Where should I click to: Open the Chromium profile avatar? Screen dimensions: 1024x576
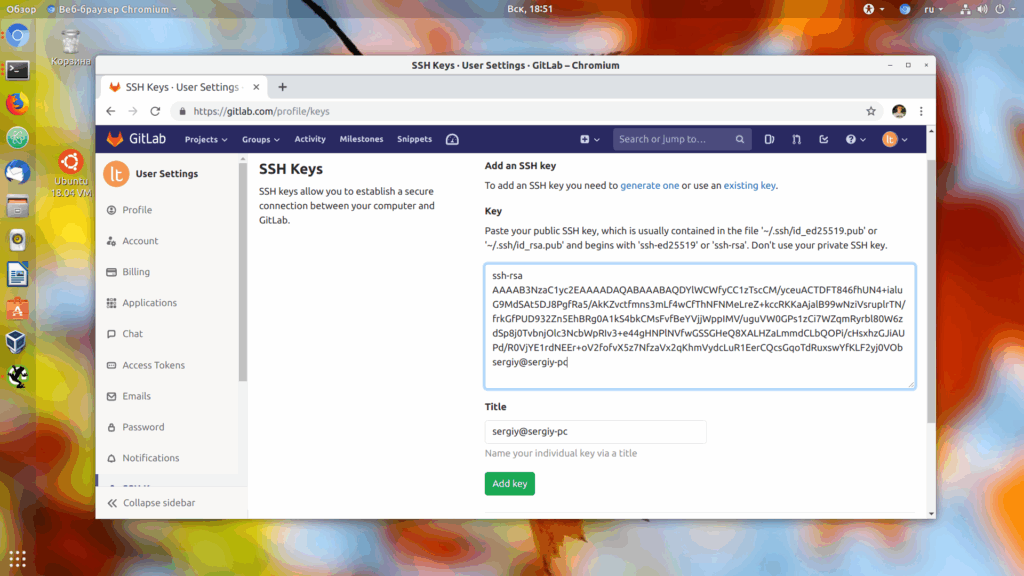click(x=899, y=111)
